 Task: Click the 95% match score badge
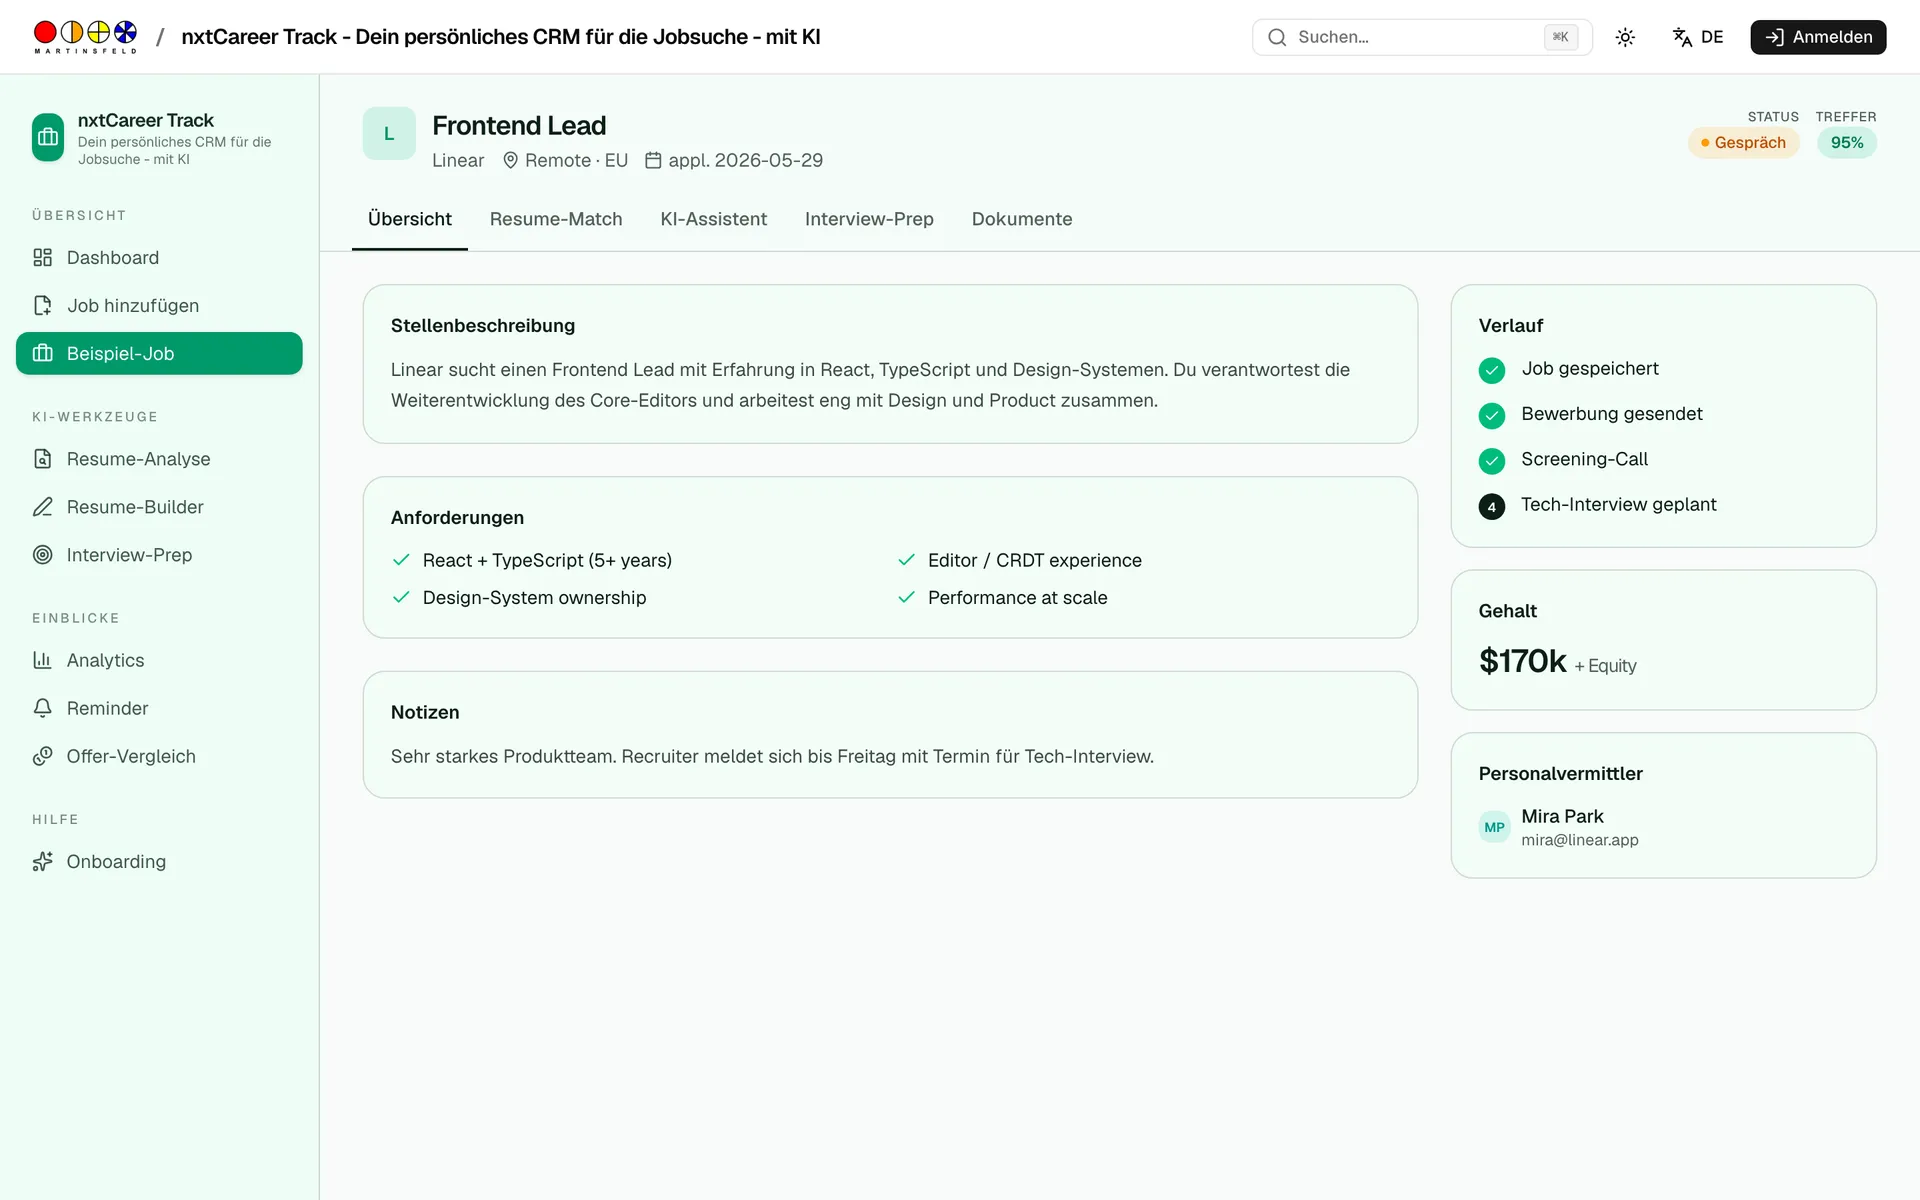click(1846, 143)
